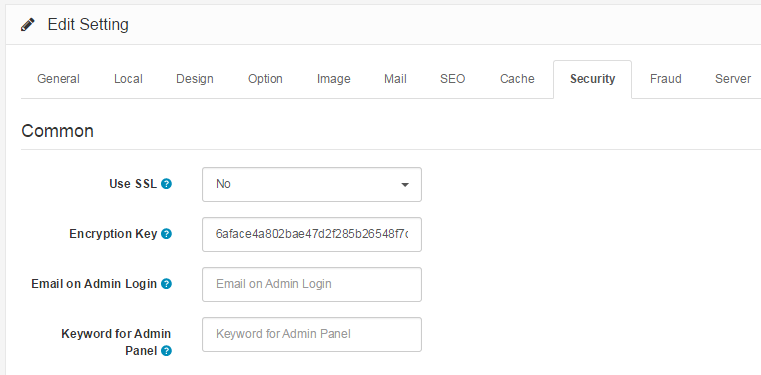Screen dimensions: 761x375
Task: Click the Common section heading
Action: coord(57,131)
